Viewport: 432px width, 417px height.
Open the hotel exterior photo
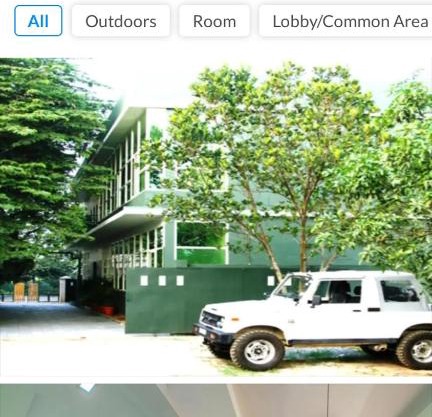tap(216, 217)
